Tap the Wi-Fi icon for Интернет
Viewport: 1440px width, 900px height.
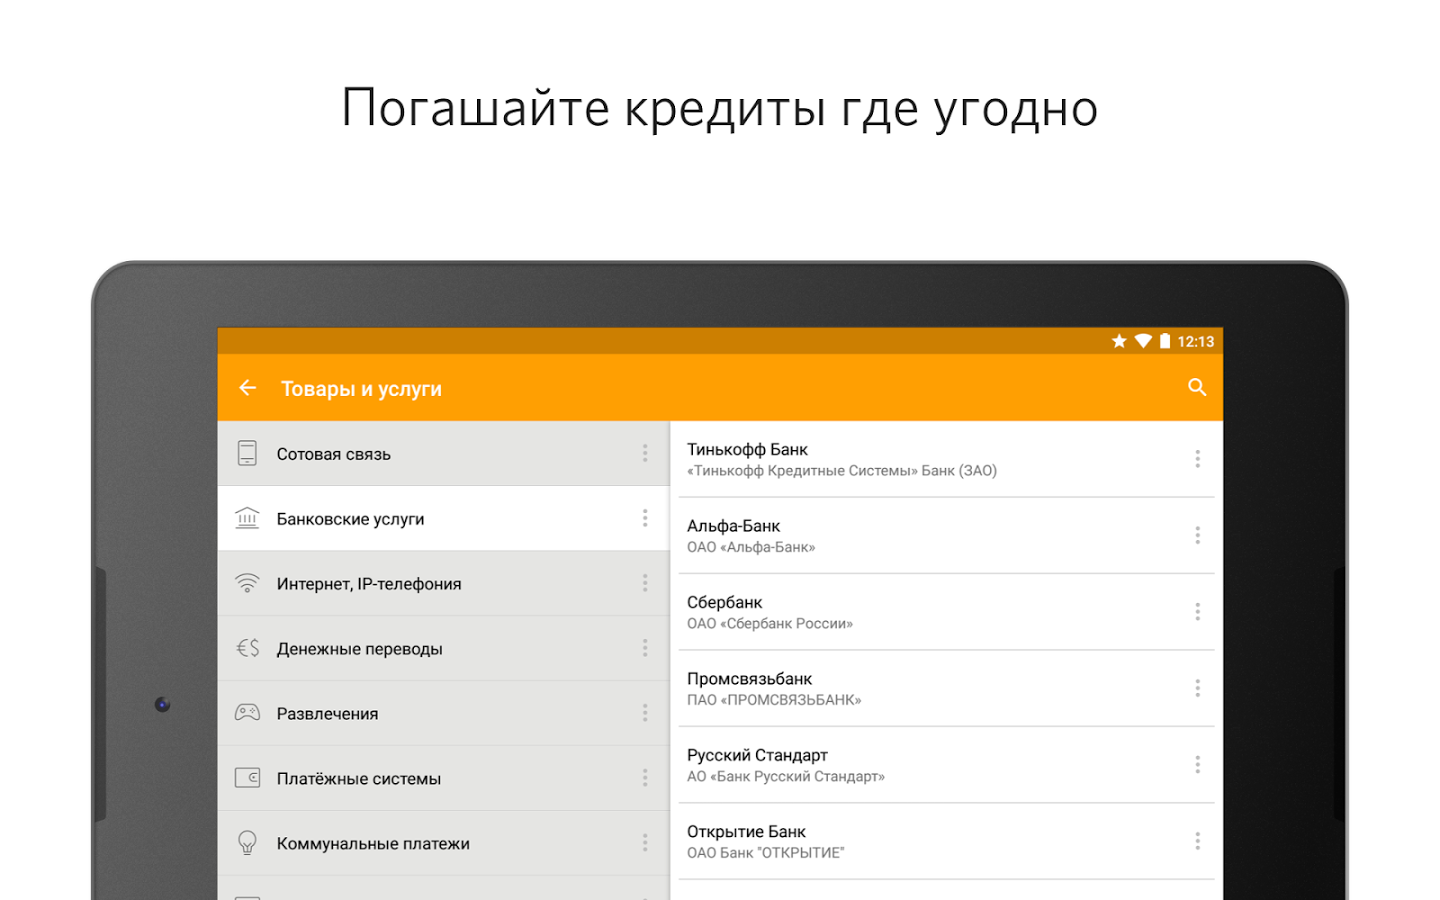247,583
